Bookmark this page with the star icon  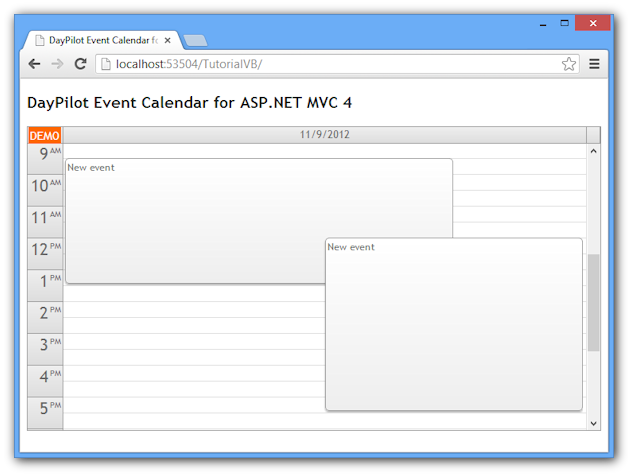[569, 64]
